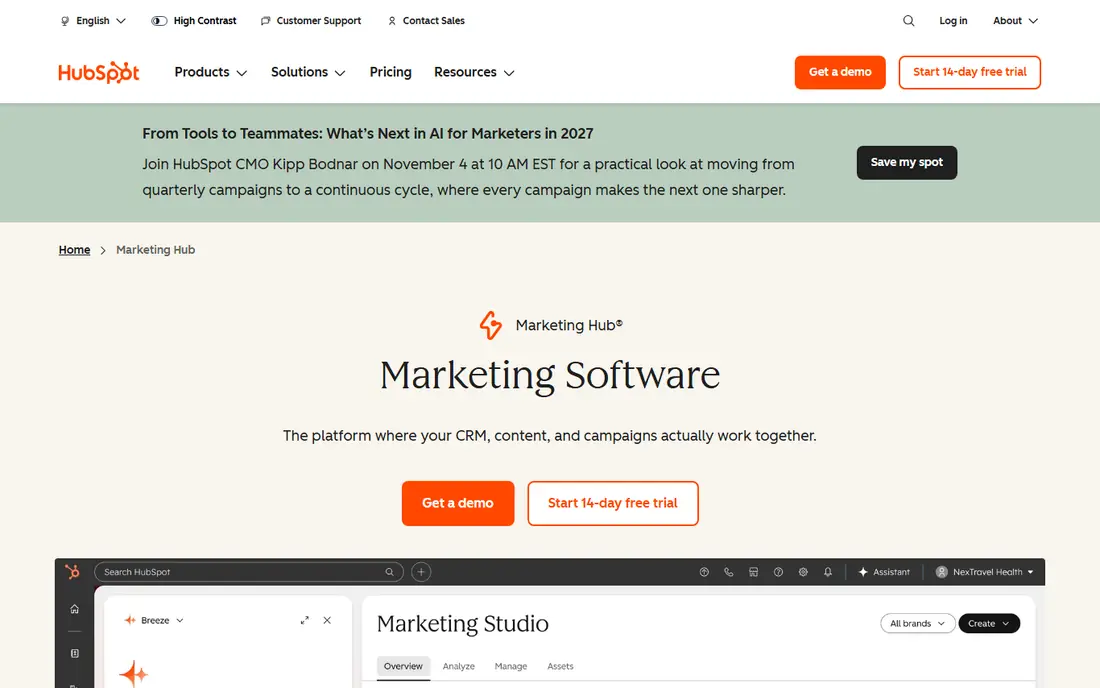Click Start 14-day free trial below tagline
The width and height of the screenshot is (1100, 688).
pyautogui.click(x=613, y=503)
